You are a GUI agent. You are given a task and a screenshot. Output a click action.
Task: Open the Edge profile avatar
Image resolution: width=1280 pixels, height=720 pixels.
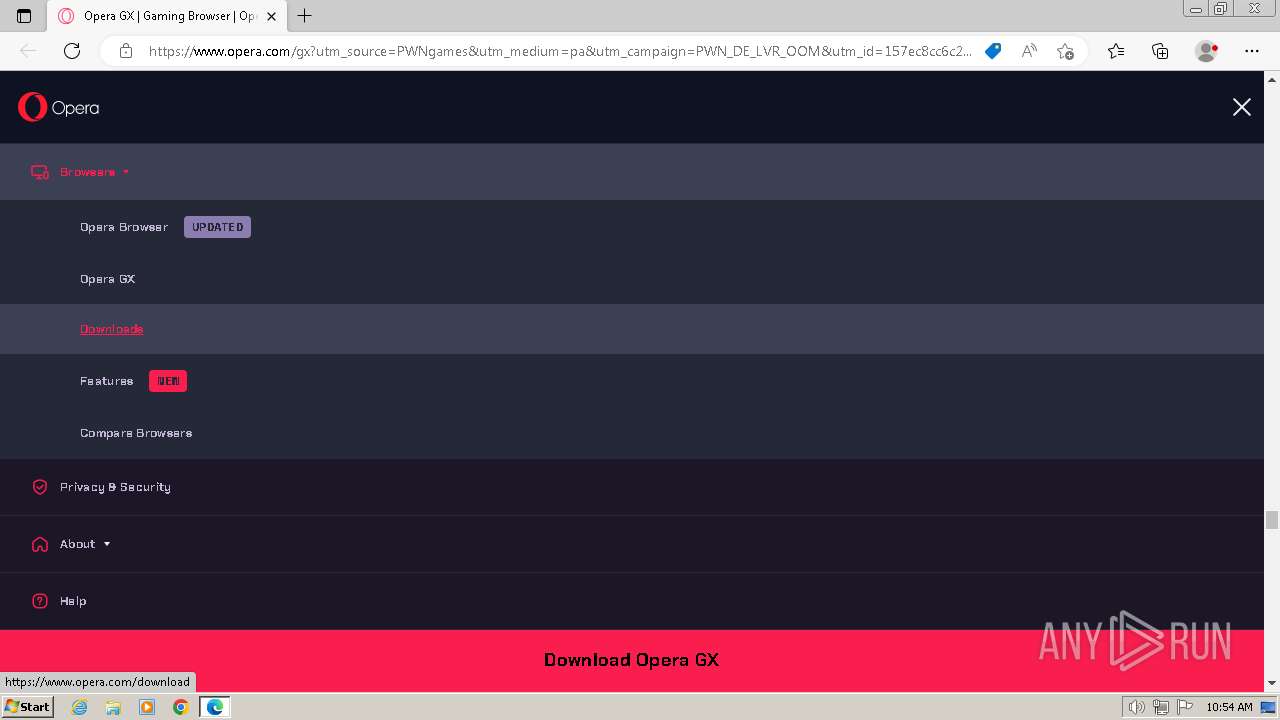click(1206, 51)
